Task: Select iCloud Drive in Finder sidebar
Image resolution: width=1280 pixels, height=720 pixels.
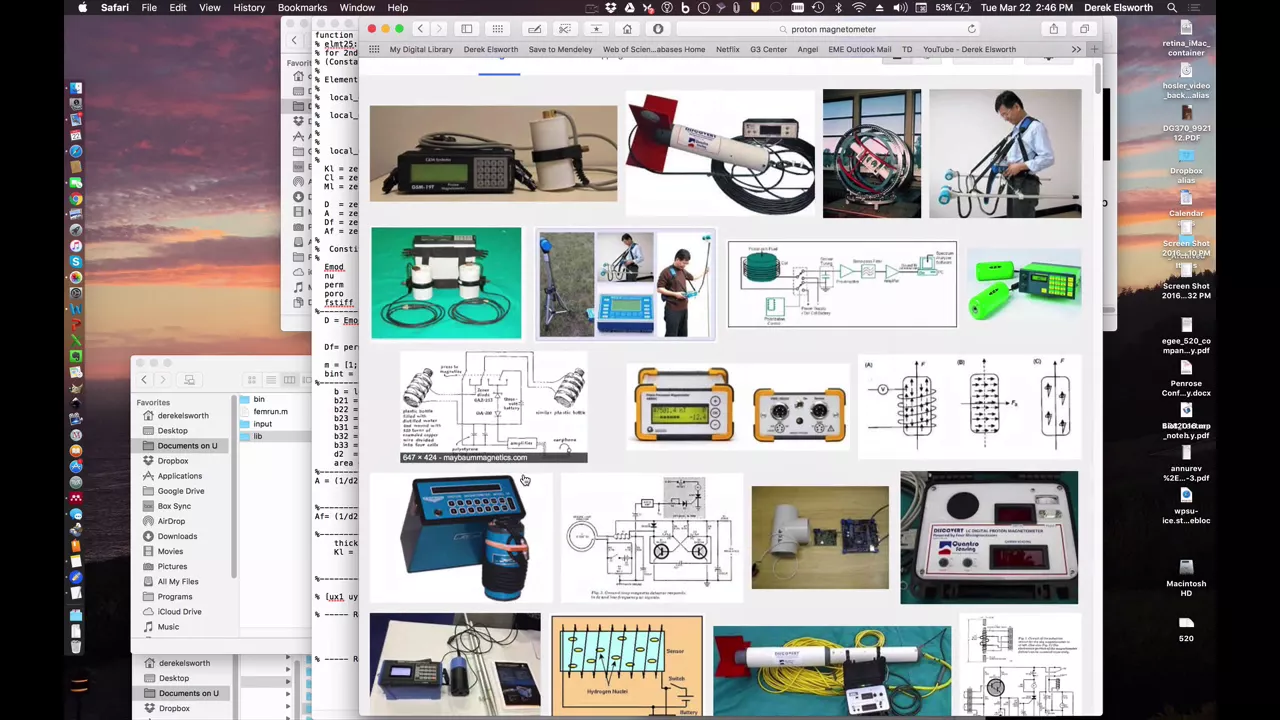Action: pos(179,612)
